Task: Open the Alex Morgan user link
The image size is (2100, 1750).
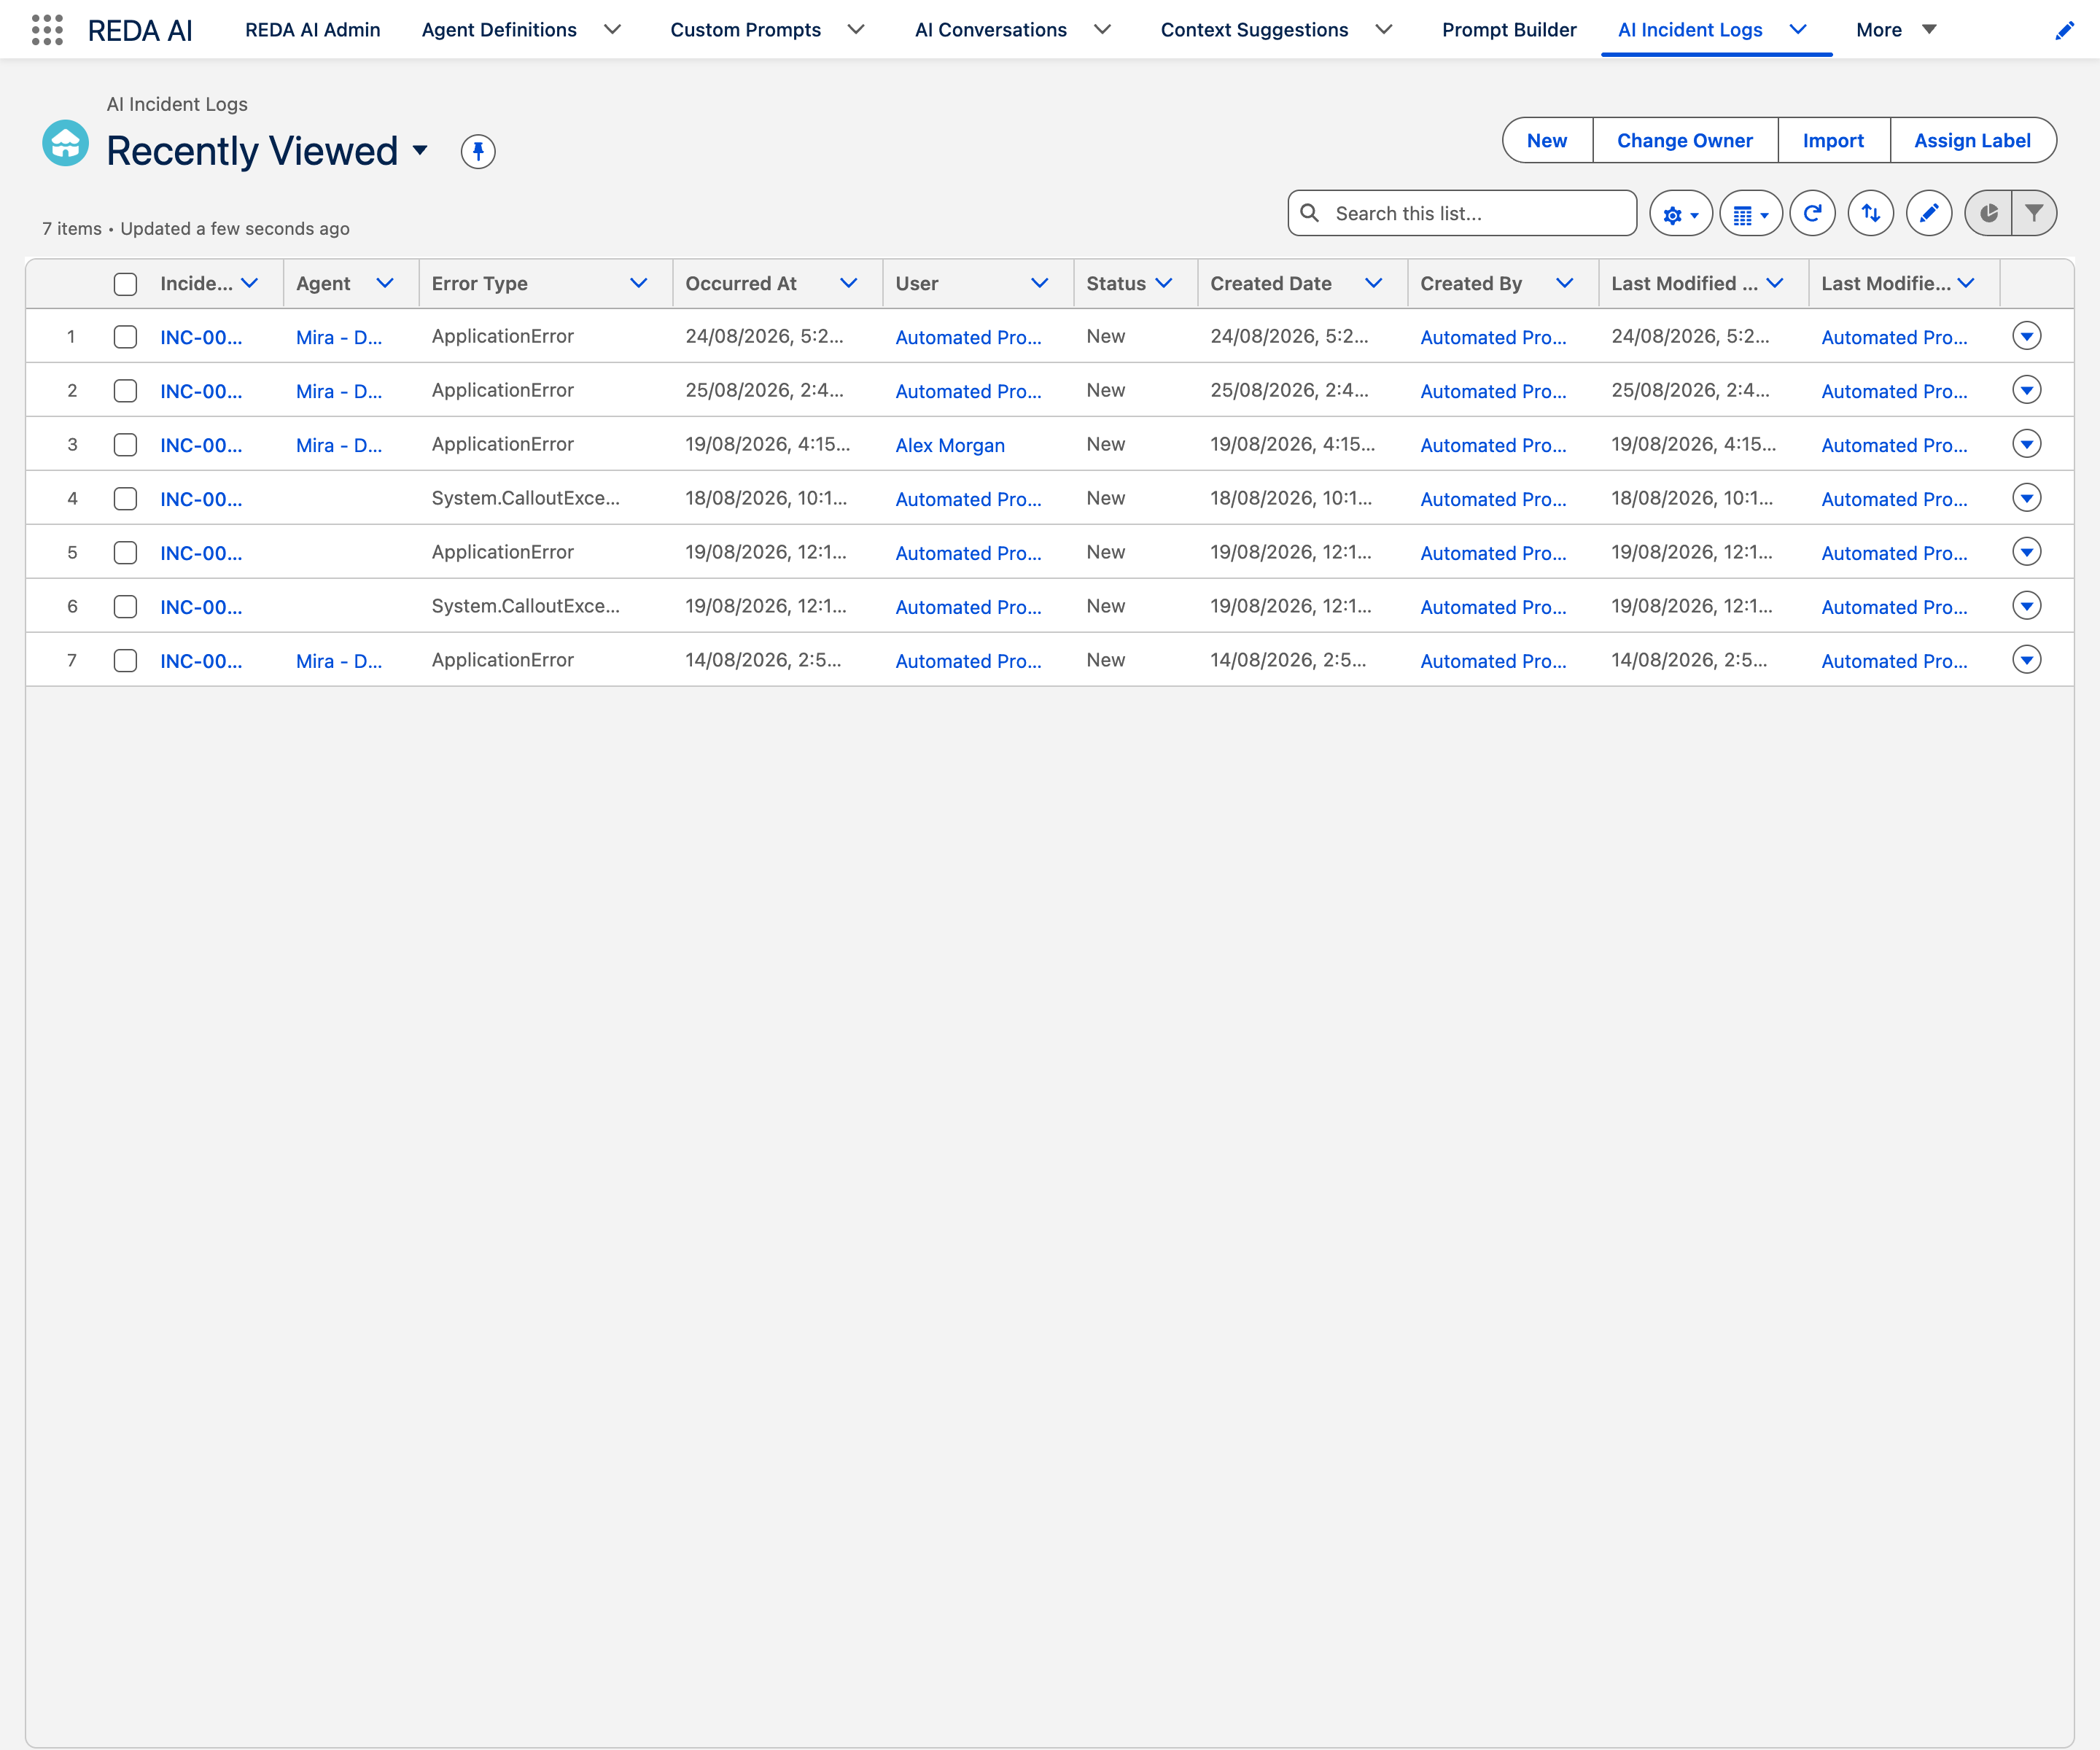Action: pos(950,445)
